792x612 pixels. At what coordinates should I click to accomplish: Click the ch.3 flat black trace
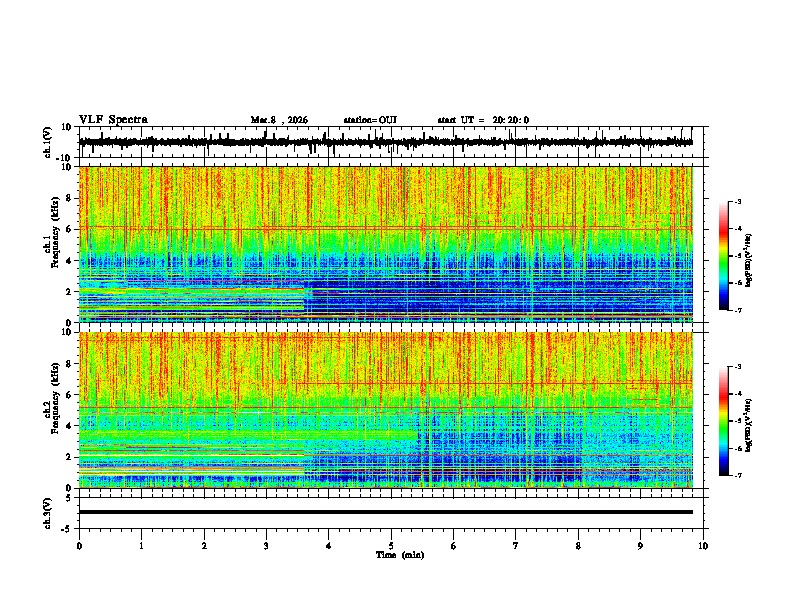pyautogui.click(x=386, y=512)
